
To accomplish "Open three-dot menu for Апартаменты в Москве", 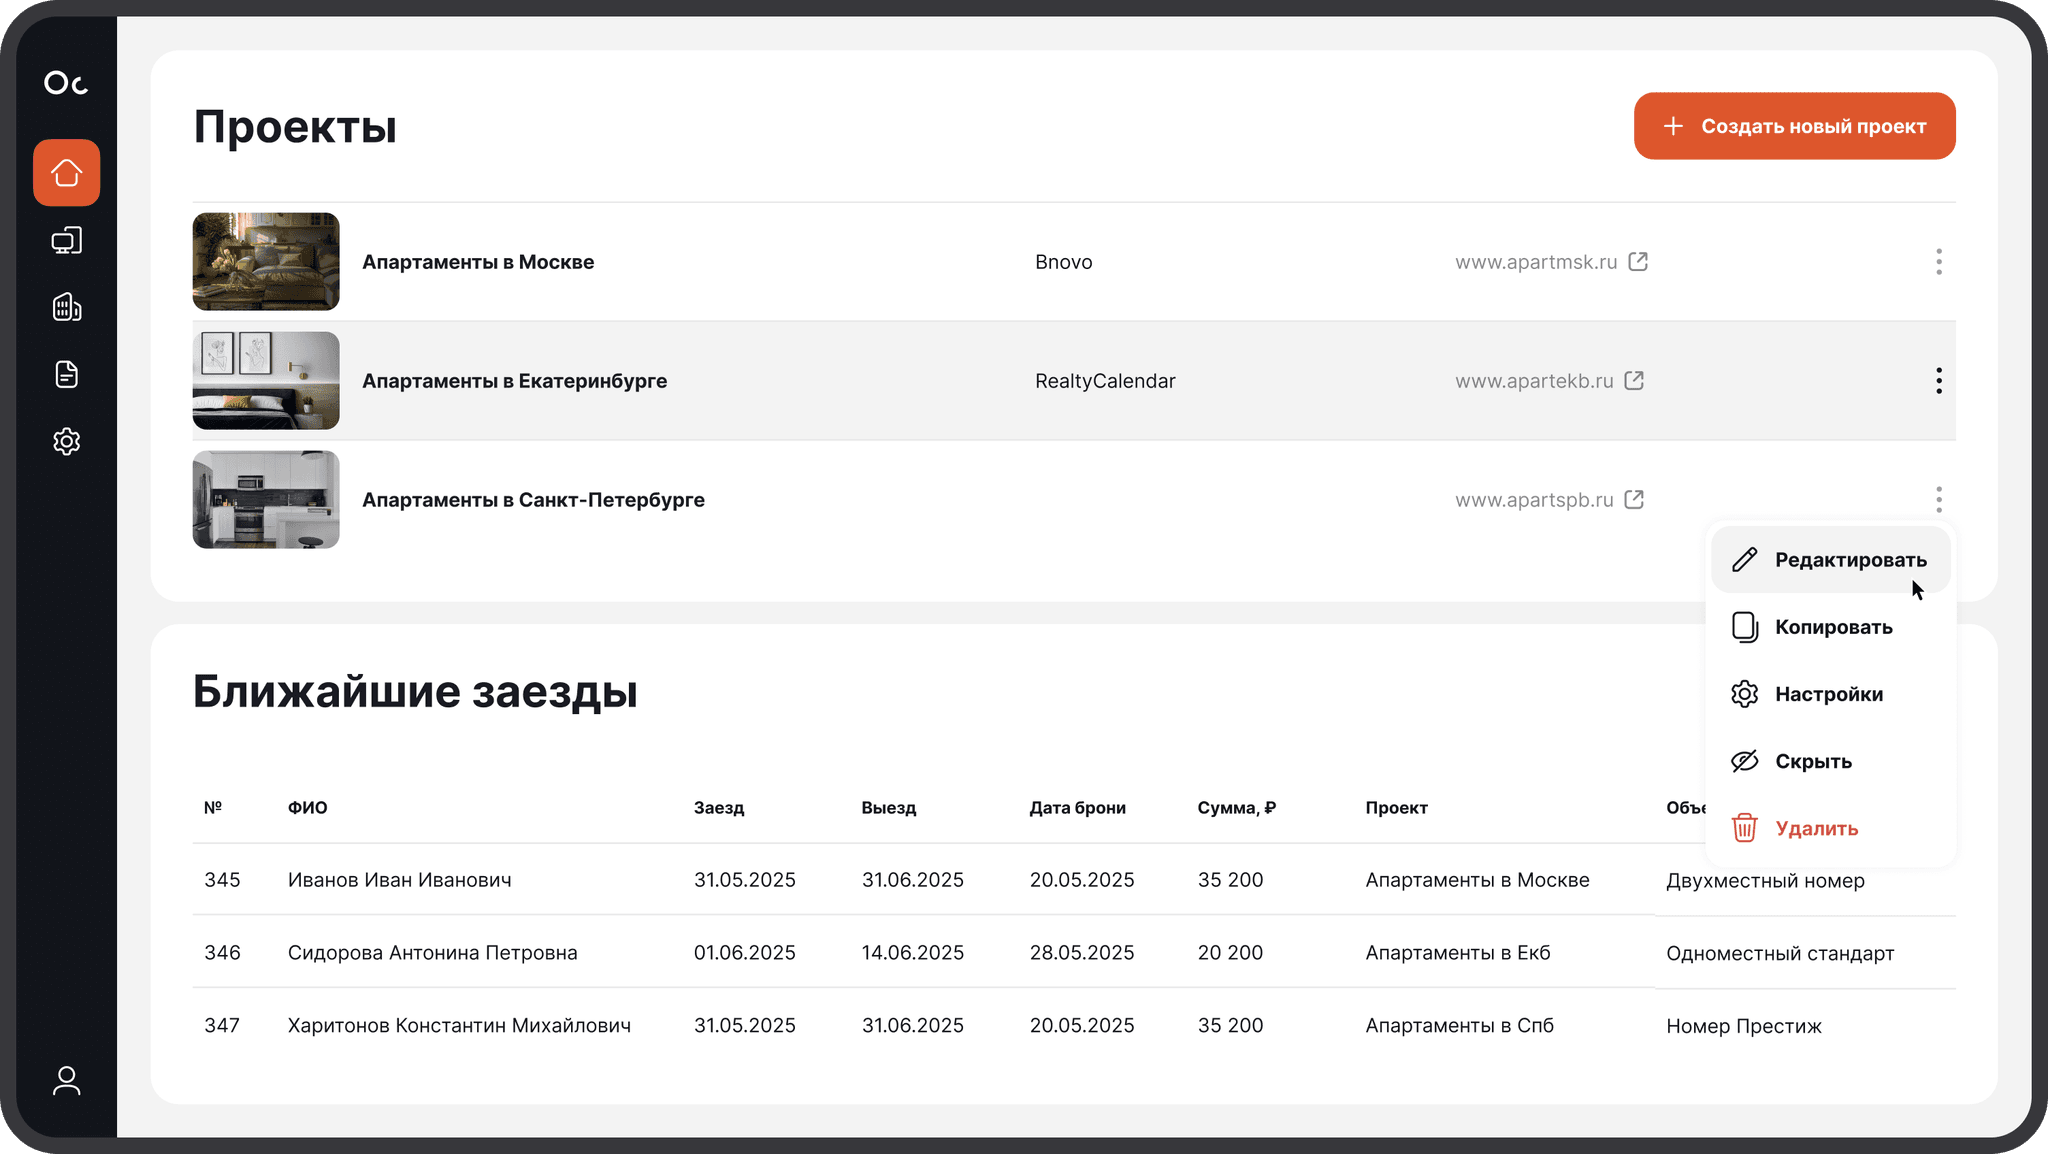I will (x=1938, y=262).
